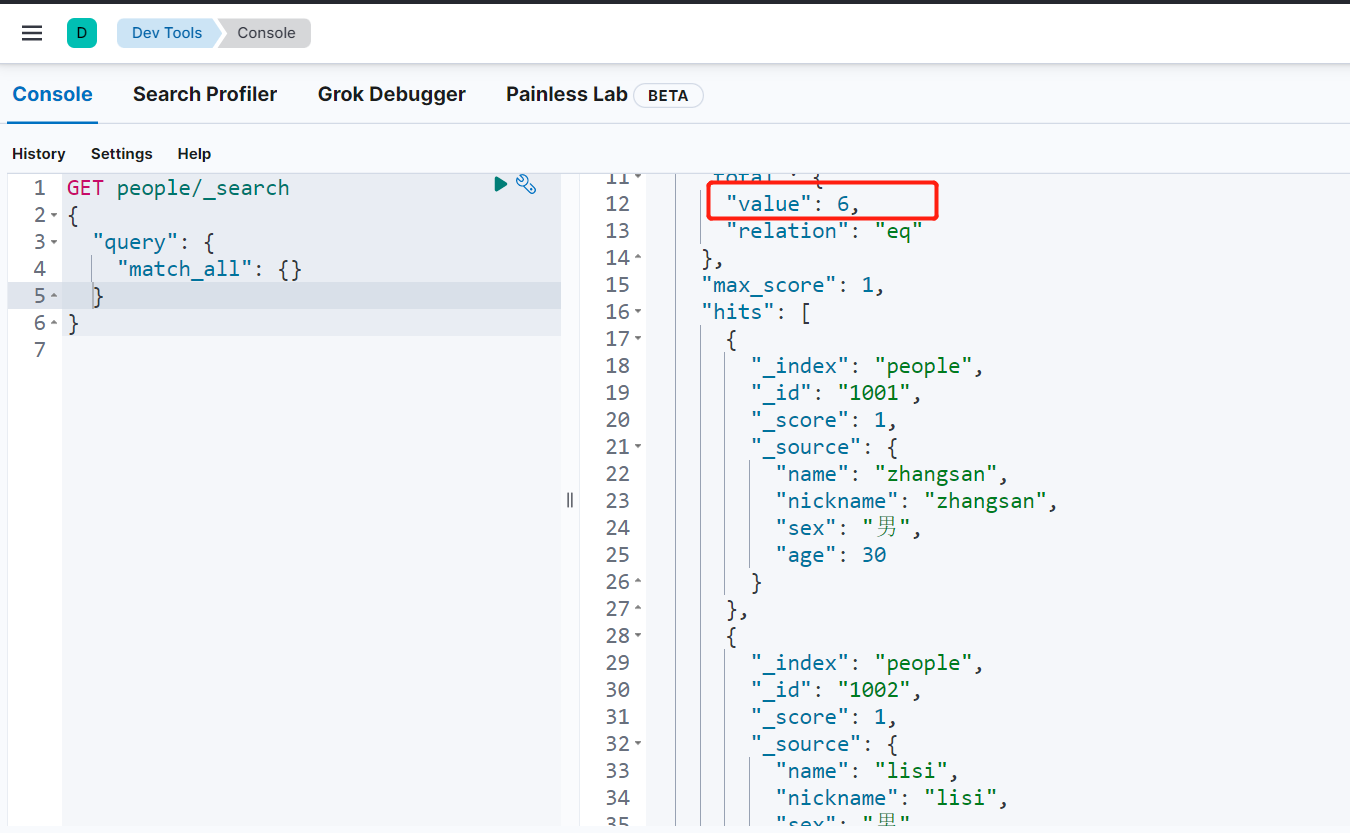
Task: Click the Help button
Action: click(x=194, y=154)
